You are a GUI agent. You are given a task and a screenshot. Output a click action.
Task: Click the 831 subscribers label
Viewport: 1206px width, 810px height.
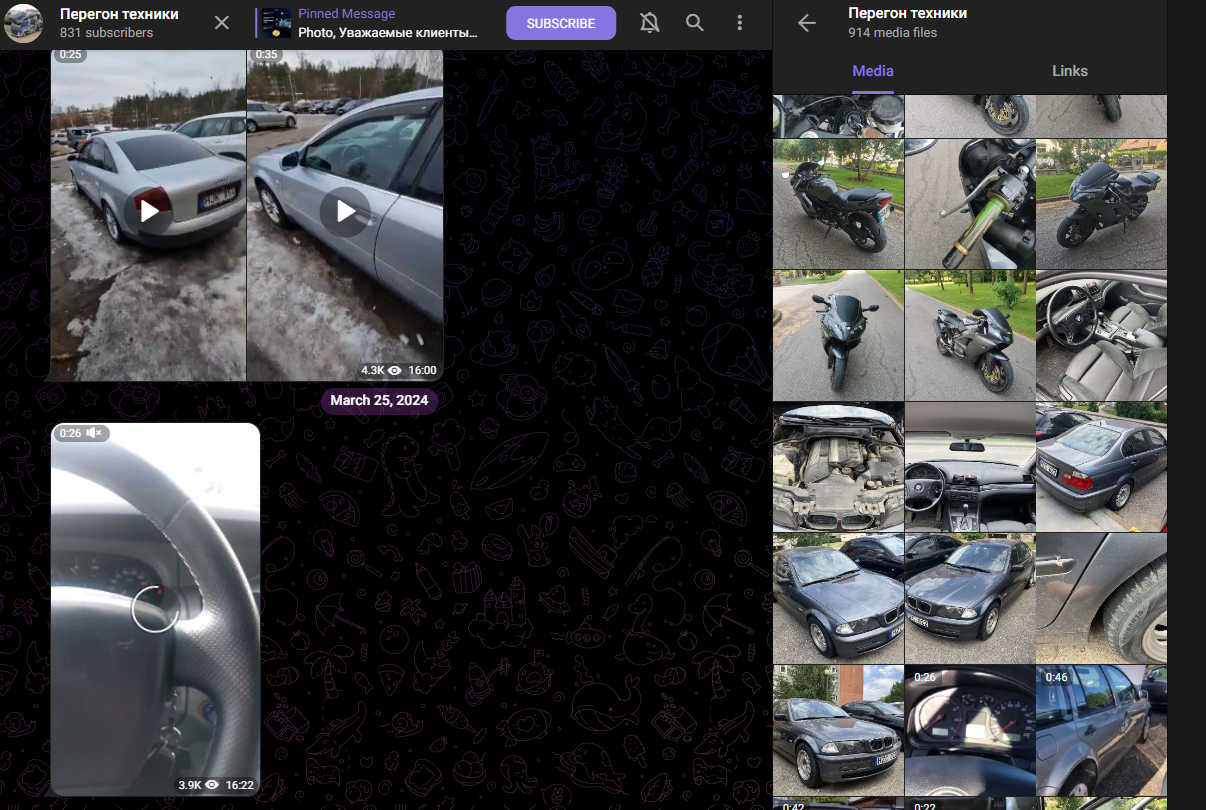(x=107, y=33)
